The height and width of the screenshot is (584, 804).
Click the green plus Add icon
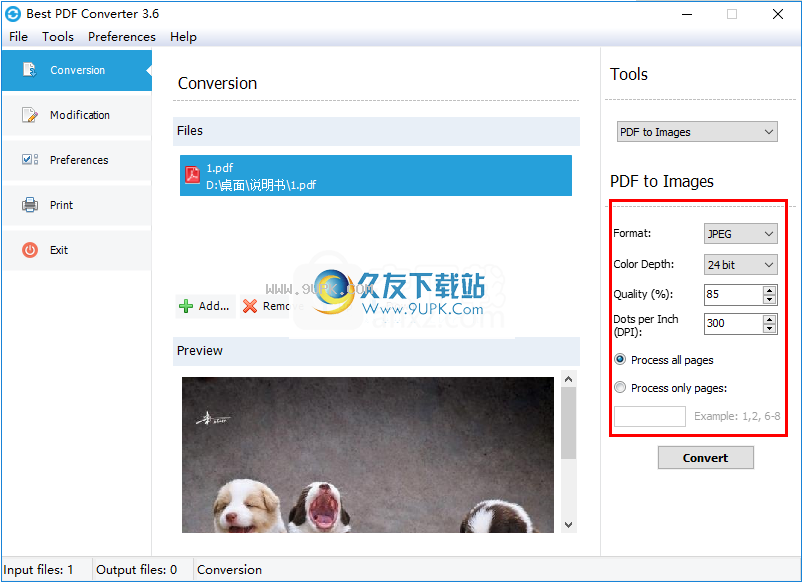click(x=186, y=306)
